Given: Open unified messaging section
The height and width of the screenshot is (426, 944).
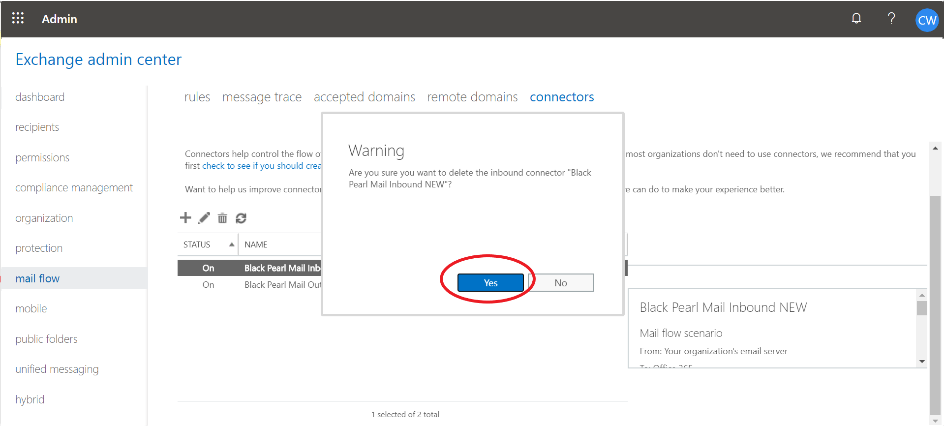Looking at the screenshot, I should click(x=57, y=369).
